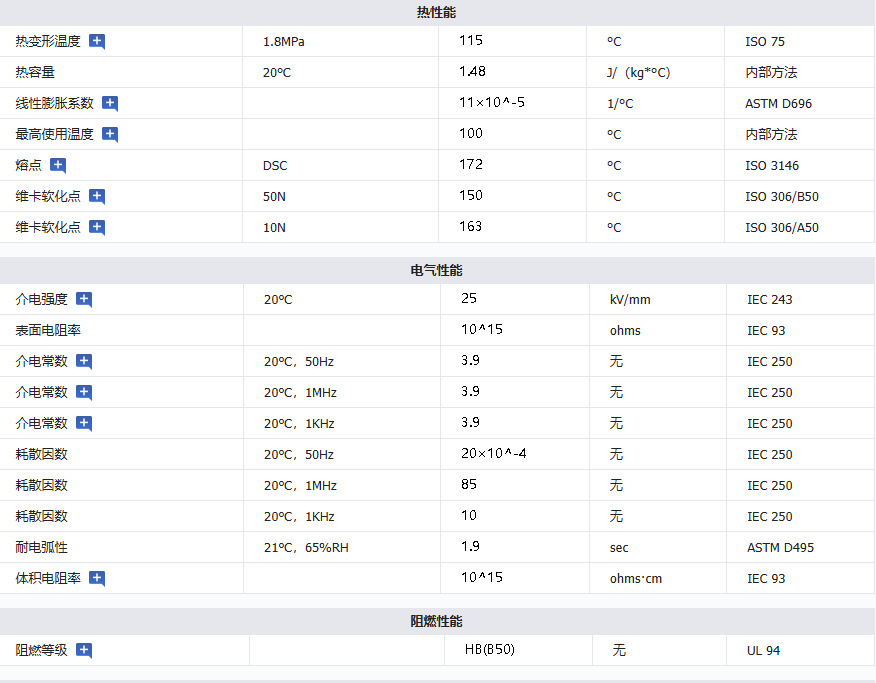876x683 pixels.
Task: Open plus icon for 介电常数 1KHz row
Action: [84, 423]
